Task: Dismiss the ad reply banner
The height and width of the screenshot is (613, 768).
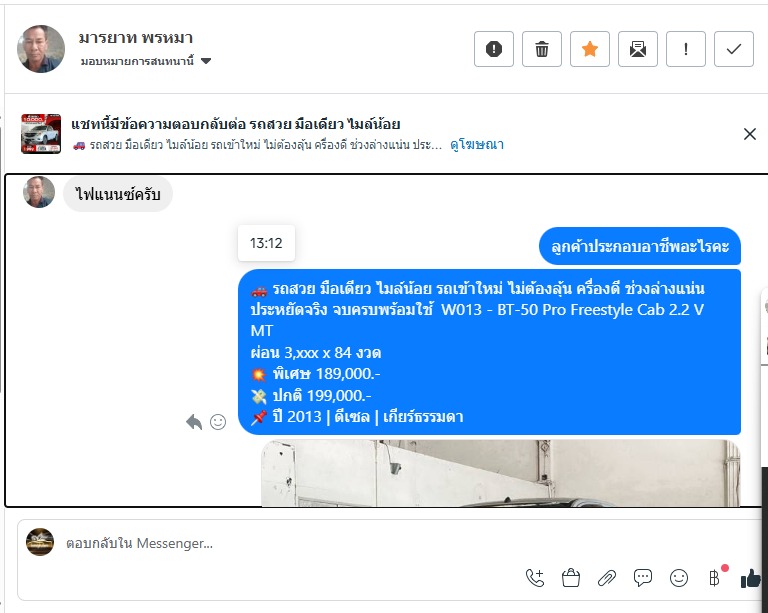Action: click(749, 134)
